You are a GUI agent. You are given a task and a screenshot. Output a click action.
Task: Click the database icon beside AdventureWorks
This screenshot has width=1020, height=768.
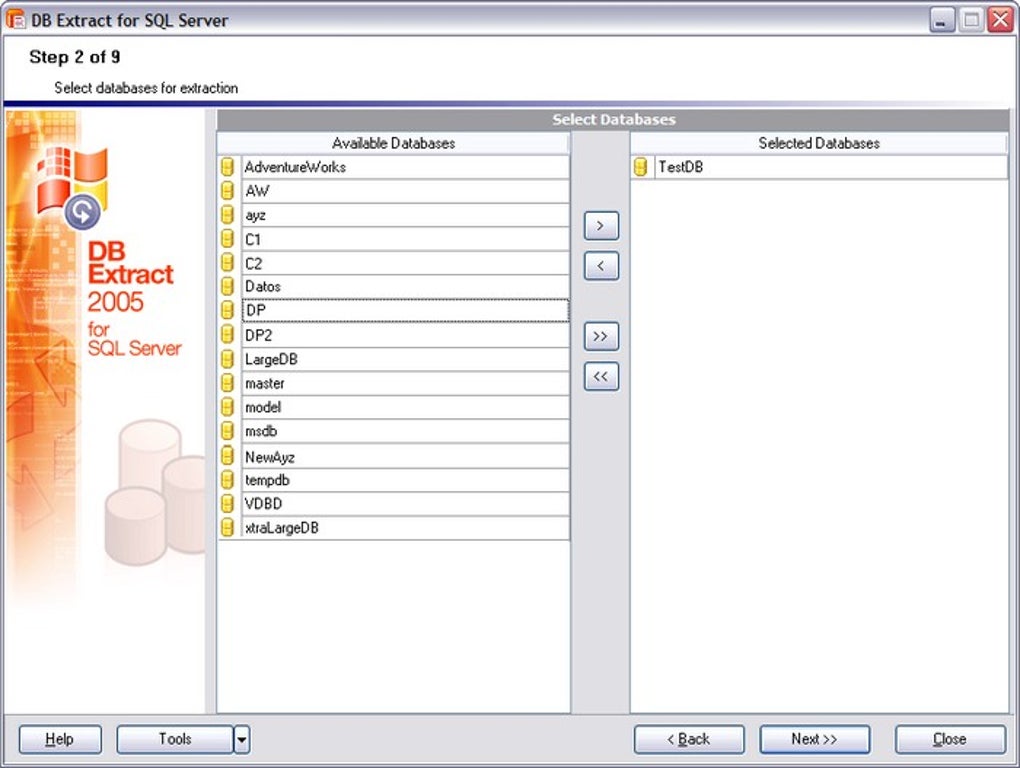click(x=227, y=167)
